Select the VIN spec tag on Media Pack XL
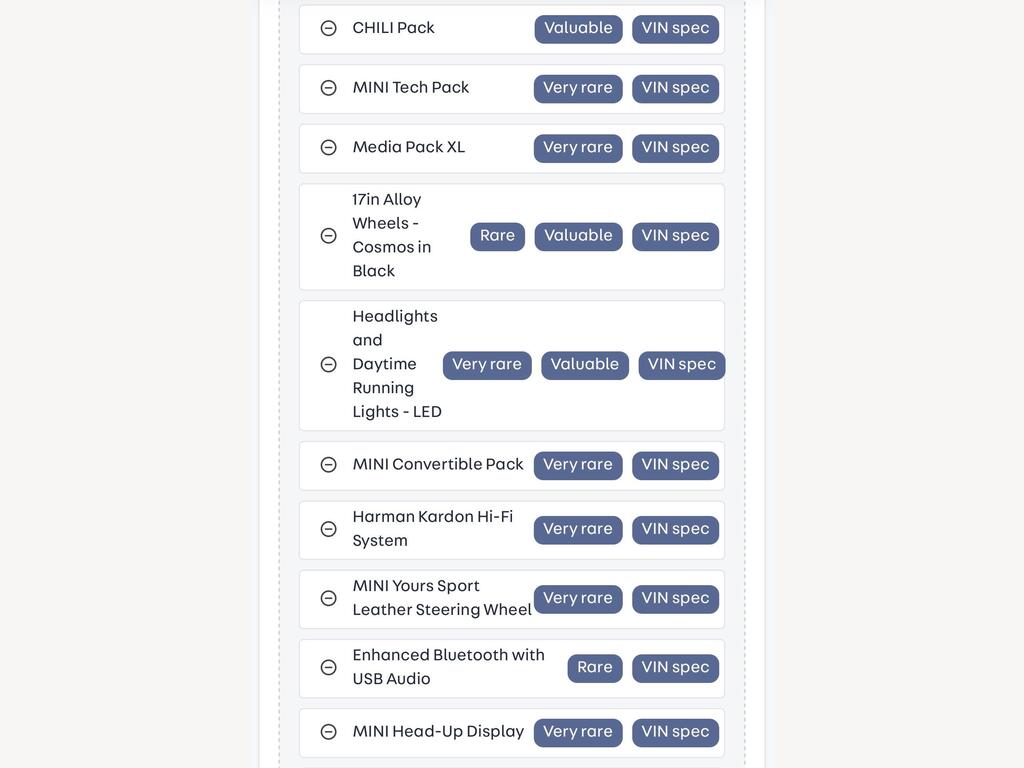The width and height of the screenshot is (1024, 768). (x=675, y=148)
